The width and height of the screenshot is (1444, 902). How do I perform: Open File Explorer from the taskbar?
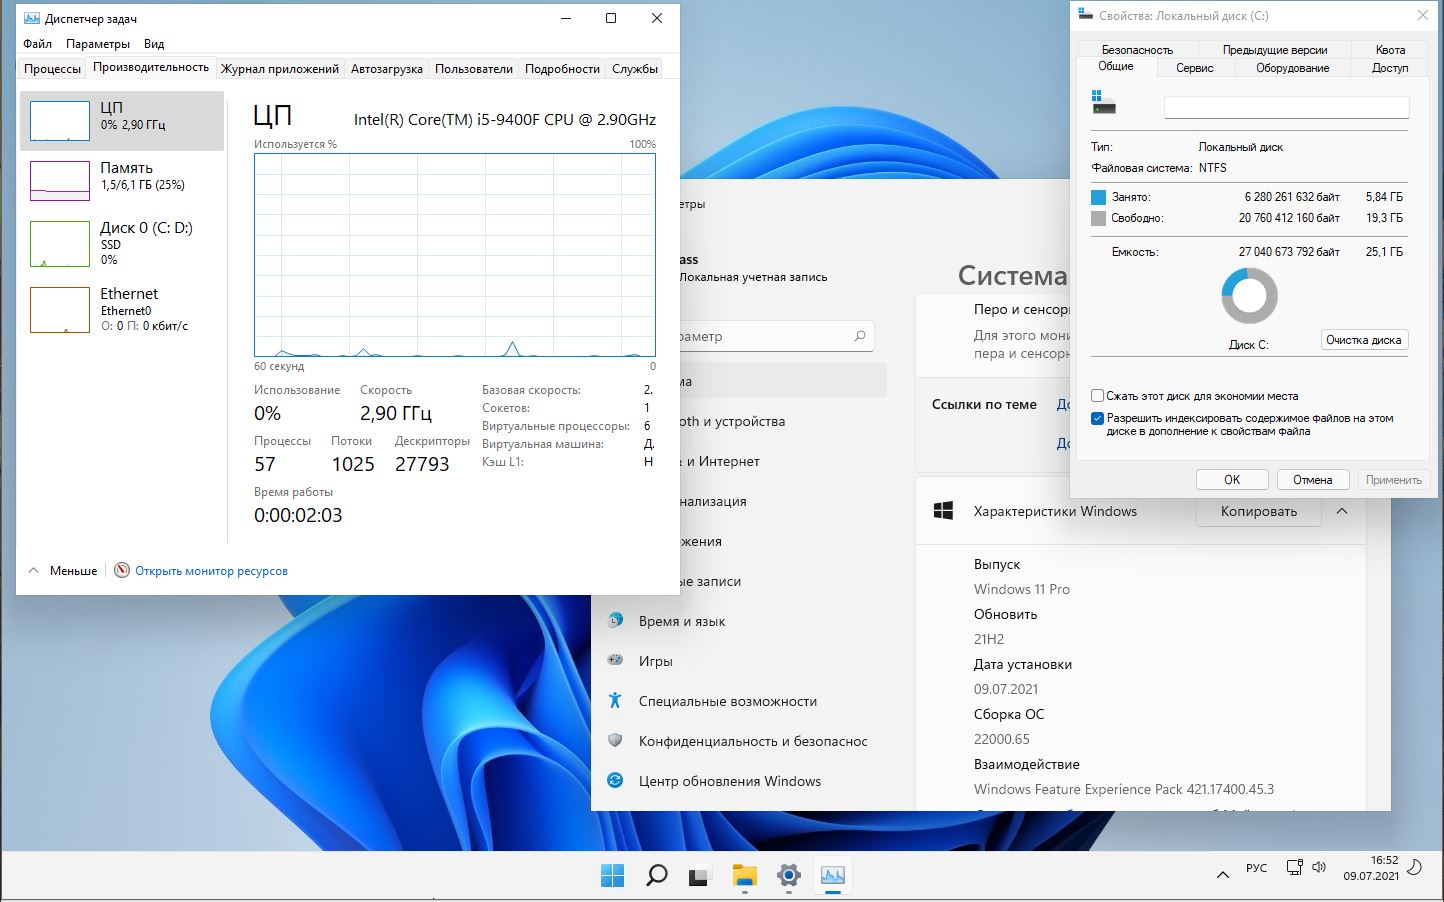pos(744,875)
